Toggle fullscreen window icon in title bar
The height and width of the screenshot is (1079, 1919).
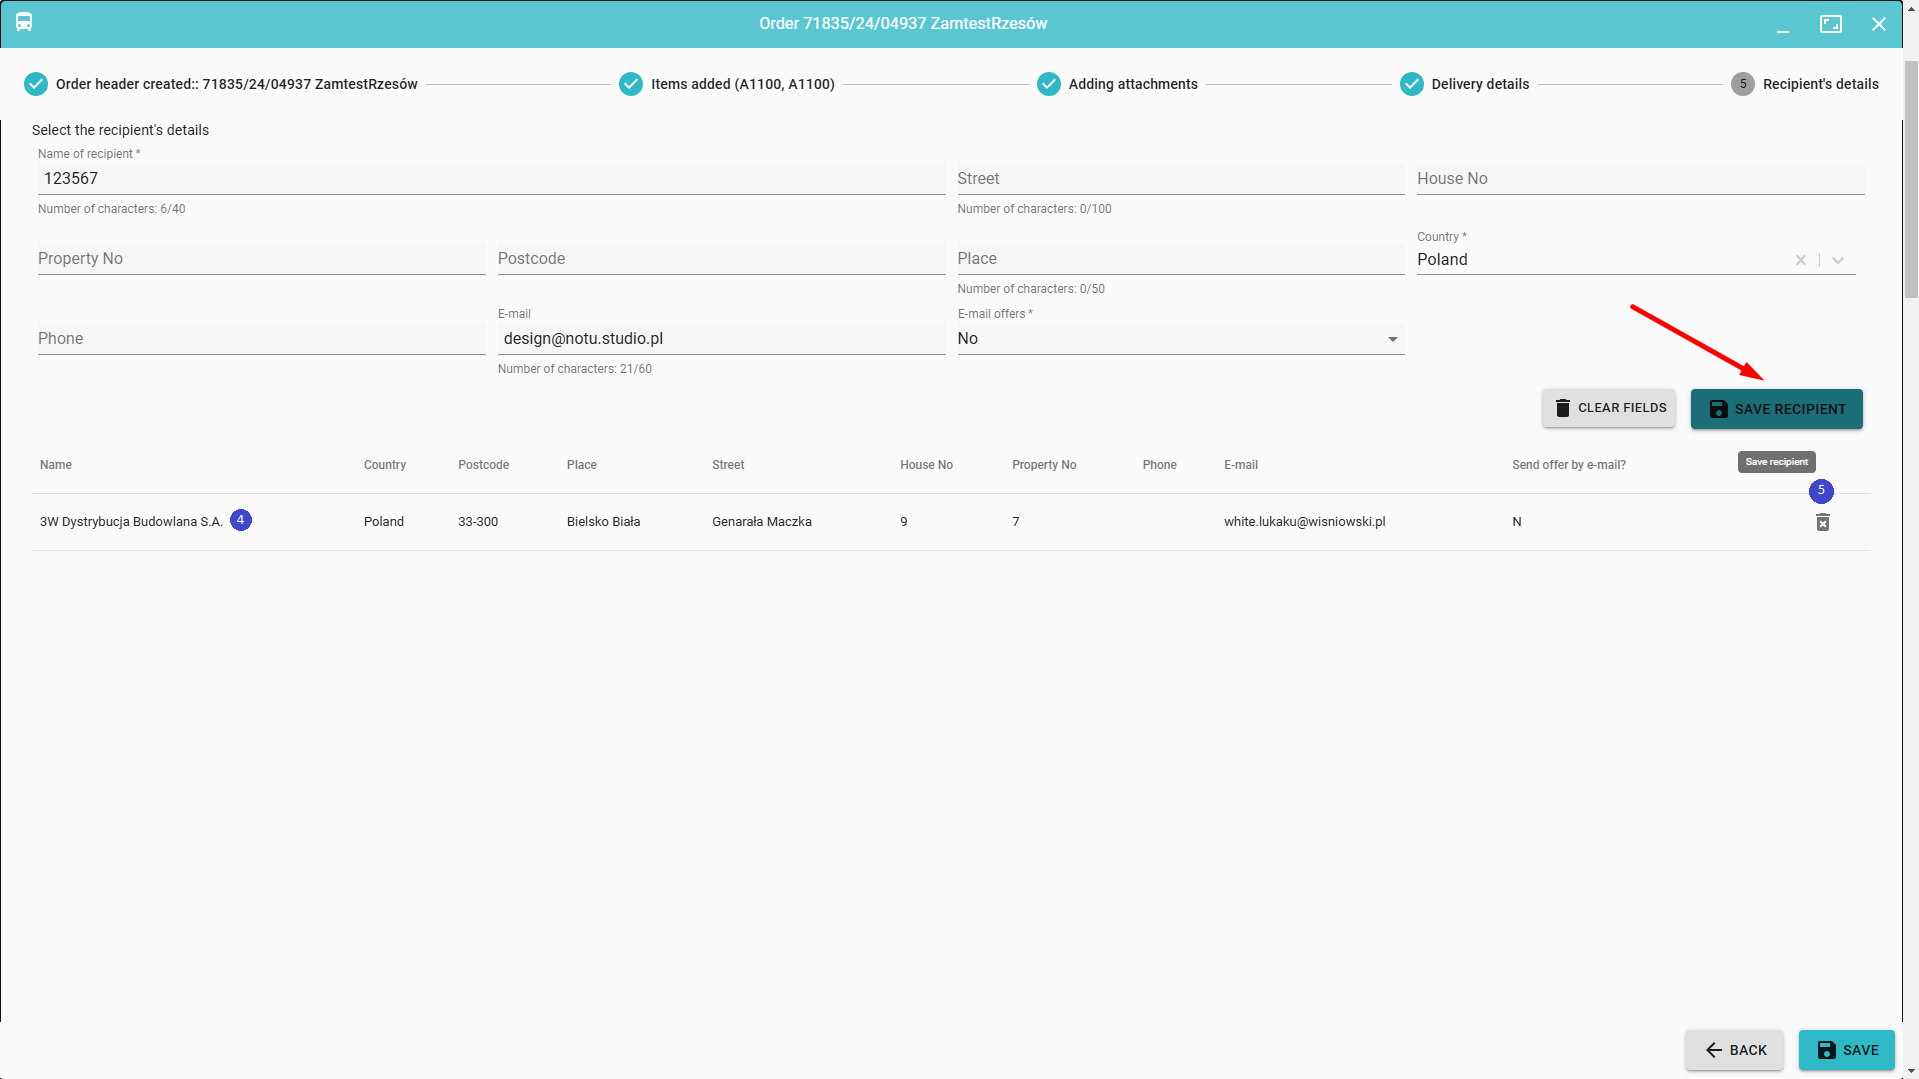[x=1830, y=24]
